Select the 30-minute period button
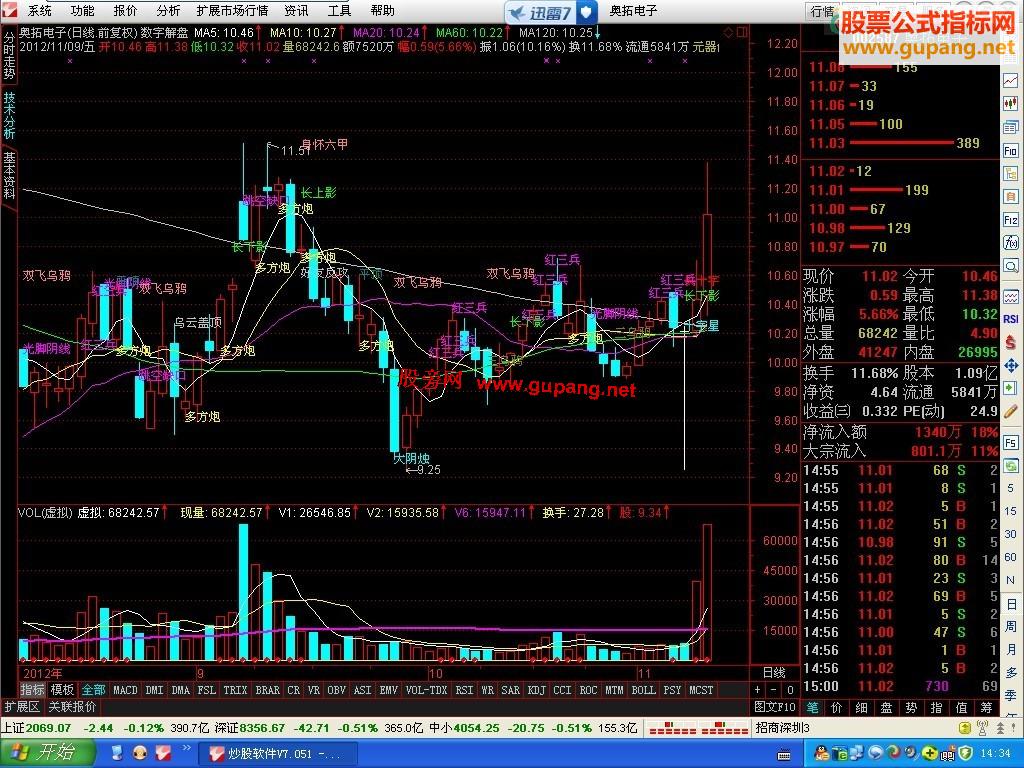 point(1010,534)
